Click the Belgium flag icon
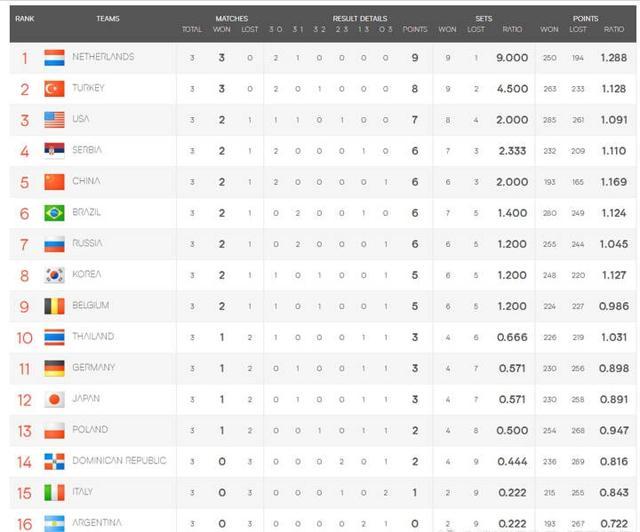 tap(54, 306)
